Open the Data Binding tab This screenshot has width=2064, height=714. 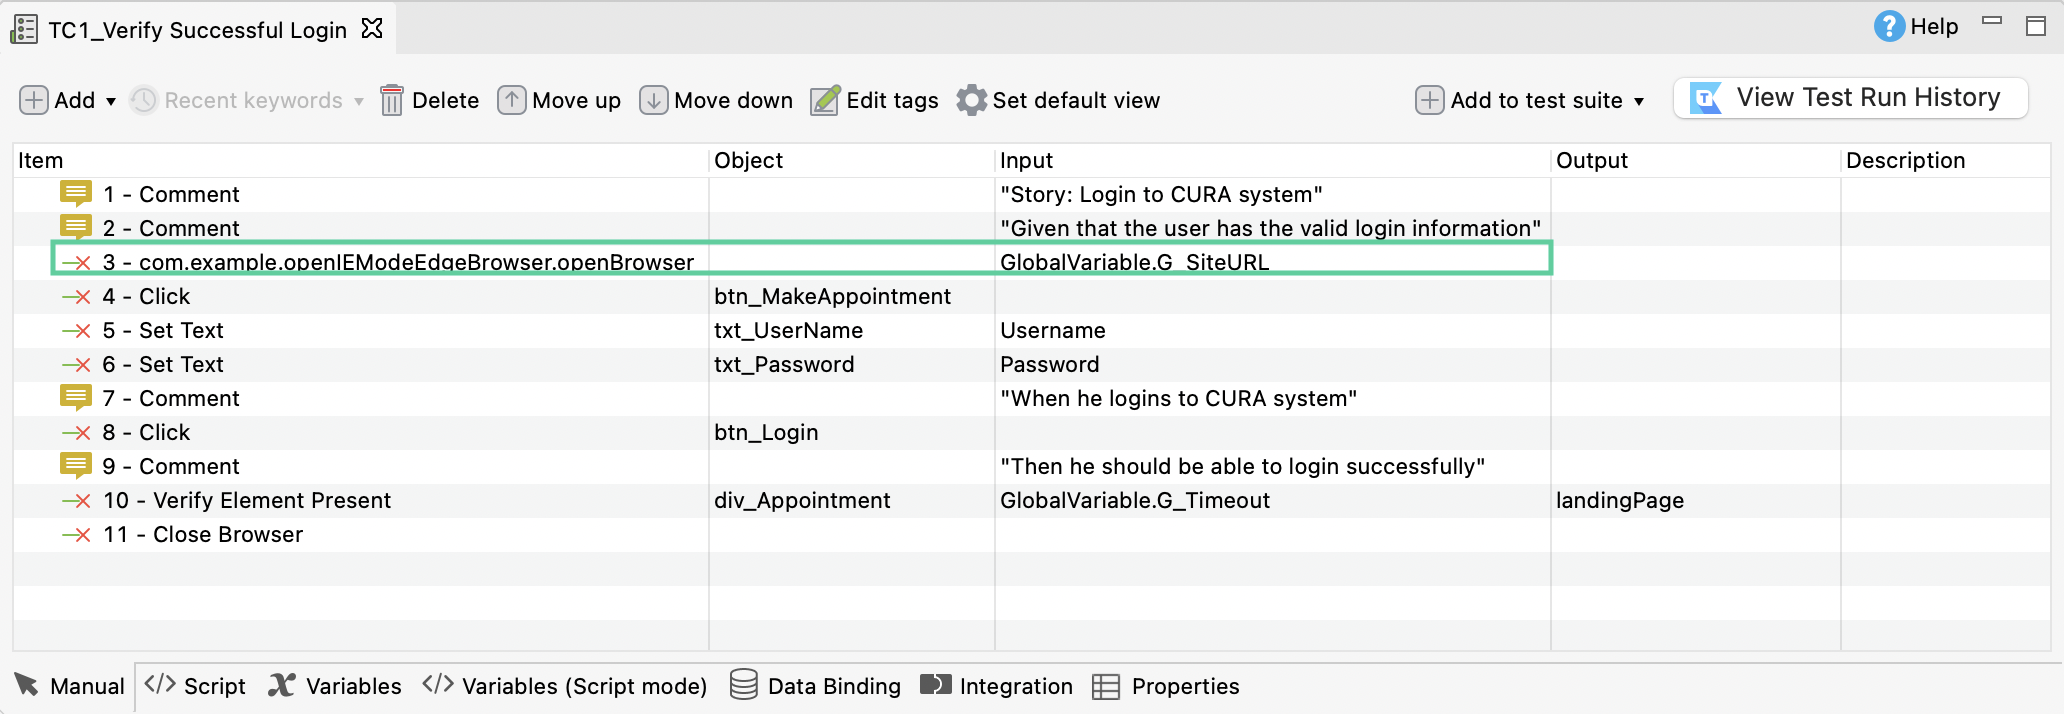click(815, 686)
